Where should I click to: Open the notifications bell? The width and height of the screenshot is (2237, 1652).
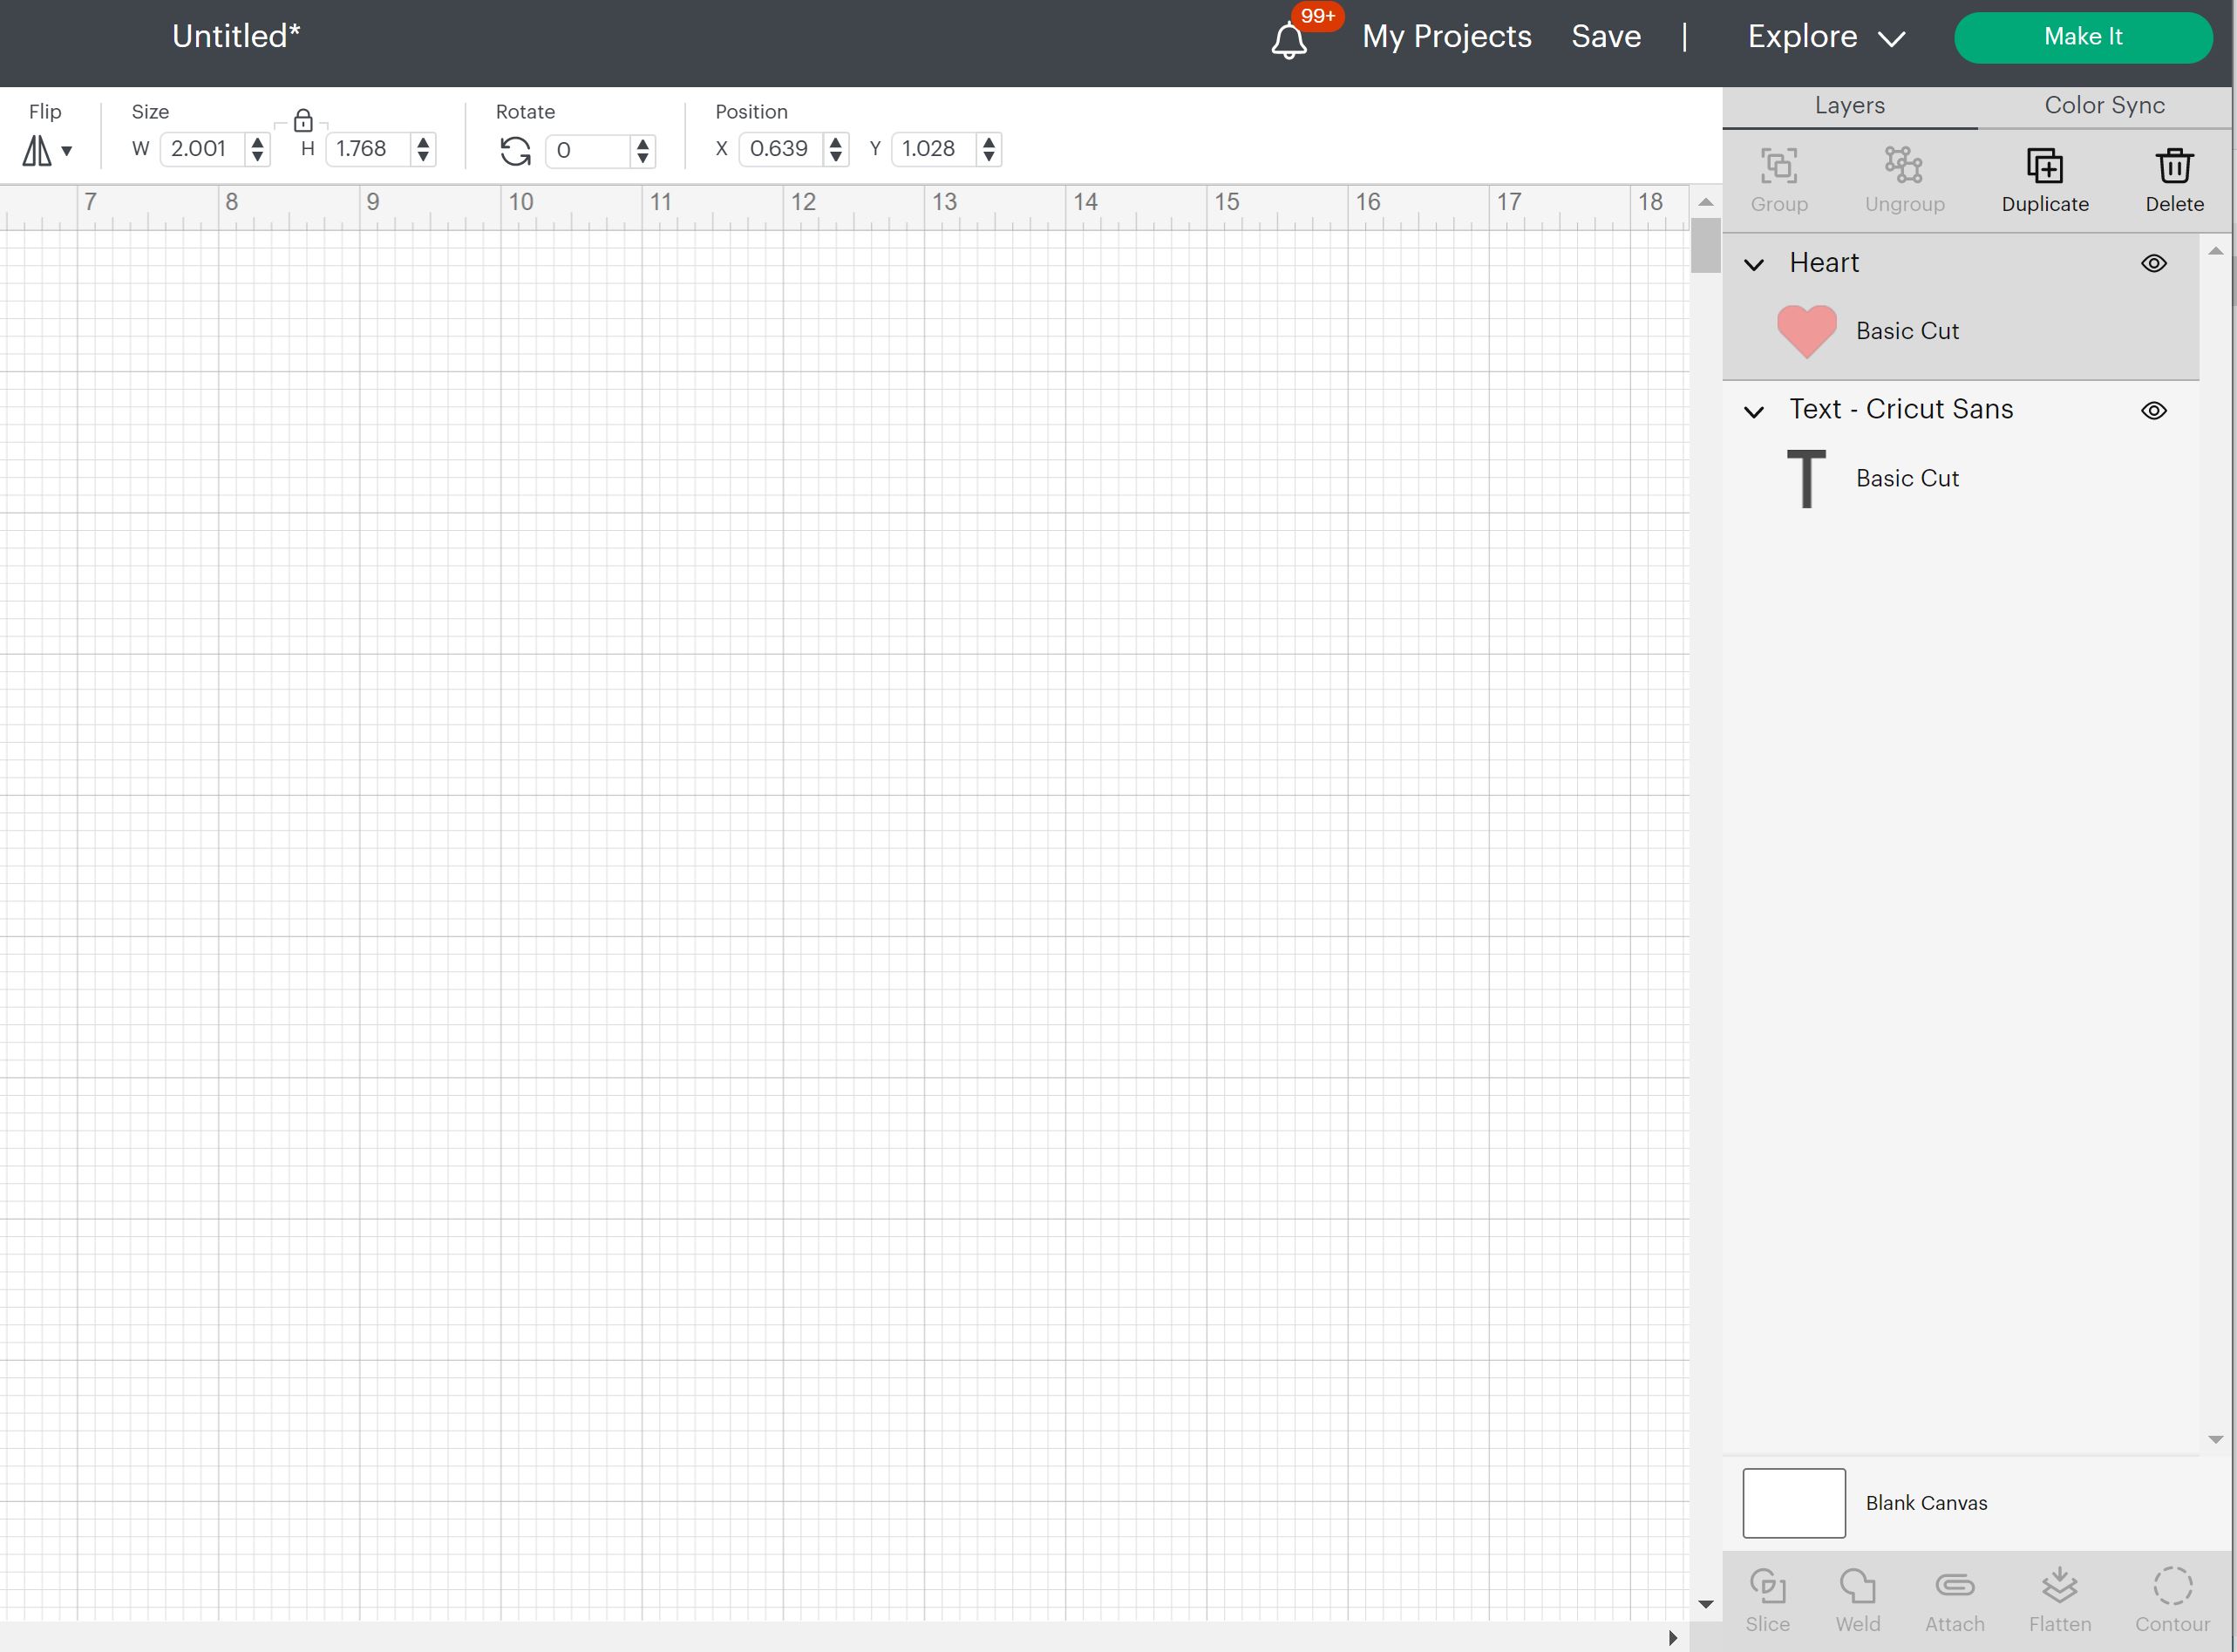(x=1289, y=40)
